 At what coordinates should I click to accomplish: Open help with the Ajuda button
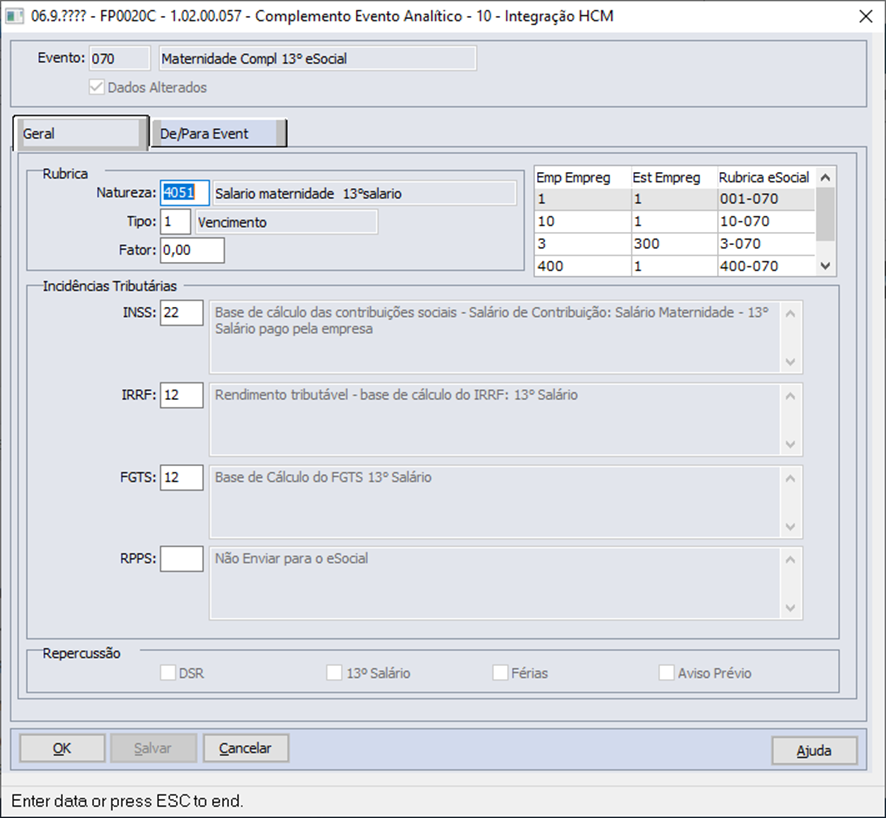tap(814, 750)
